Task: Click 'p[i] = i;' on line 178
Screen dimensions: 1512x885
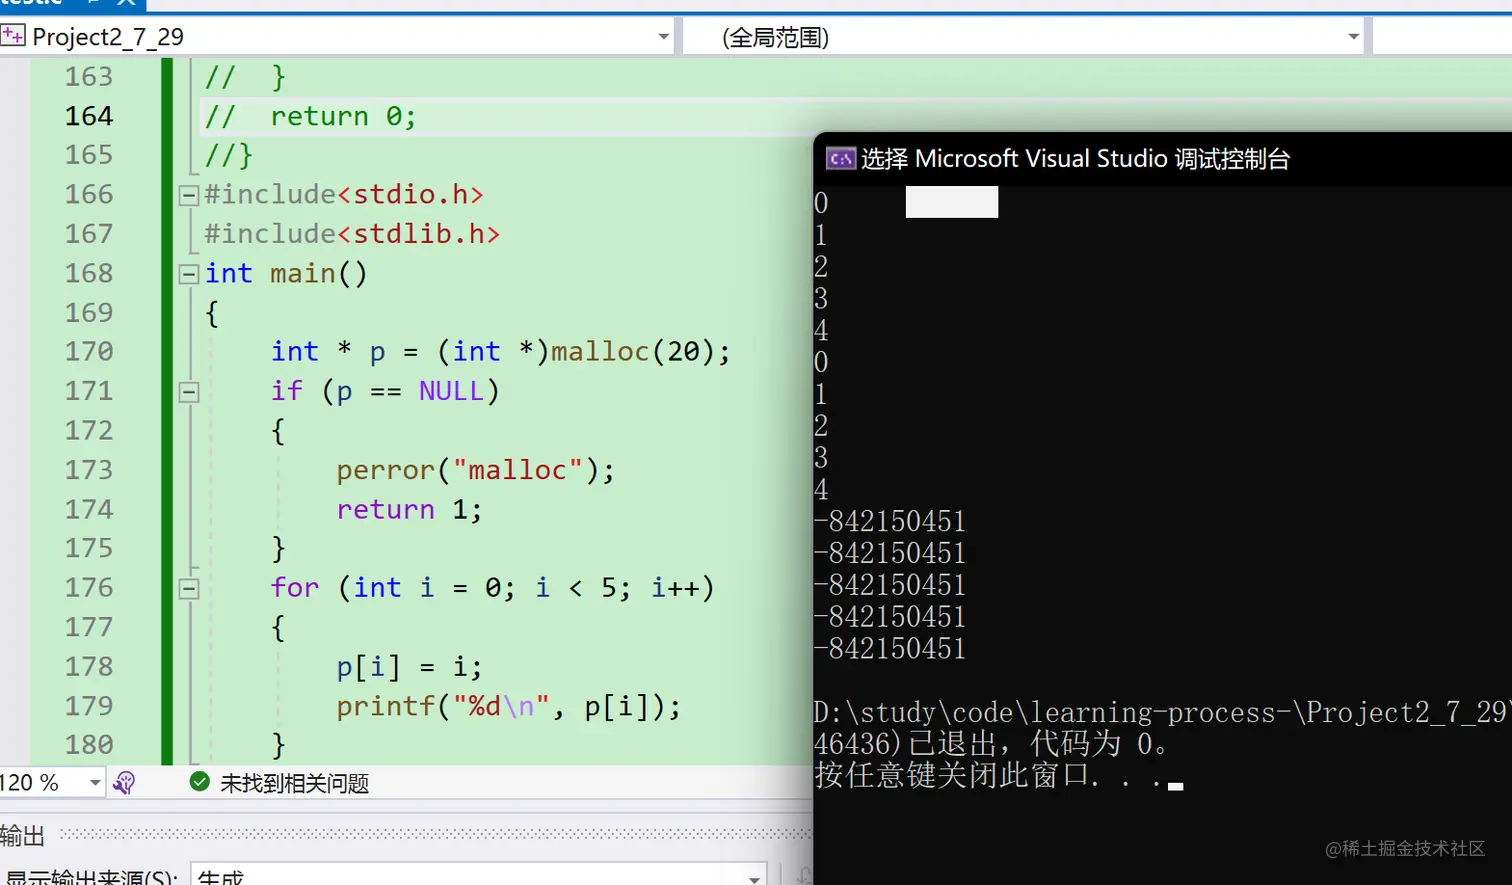Action: [409, 667]
